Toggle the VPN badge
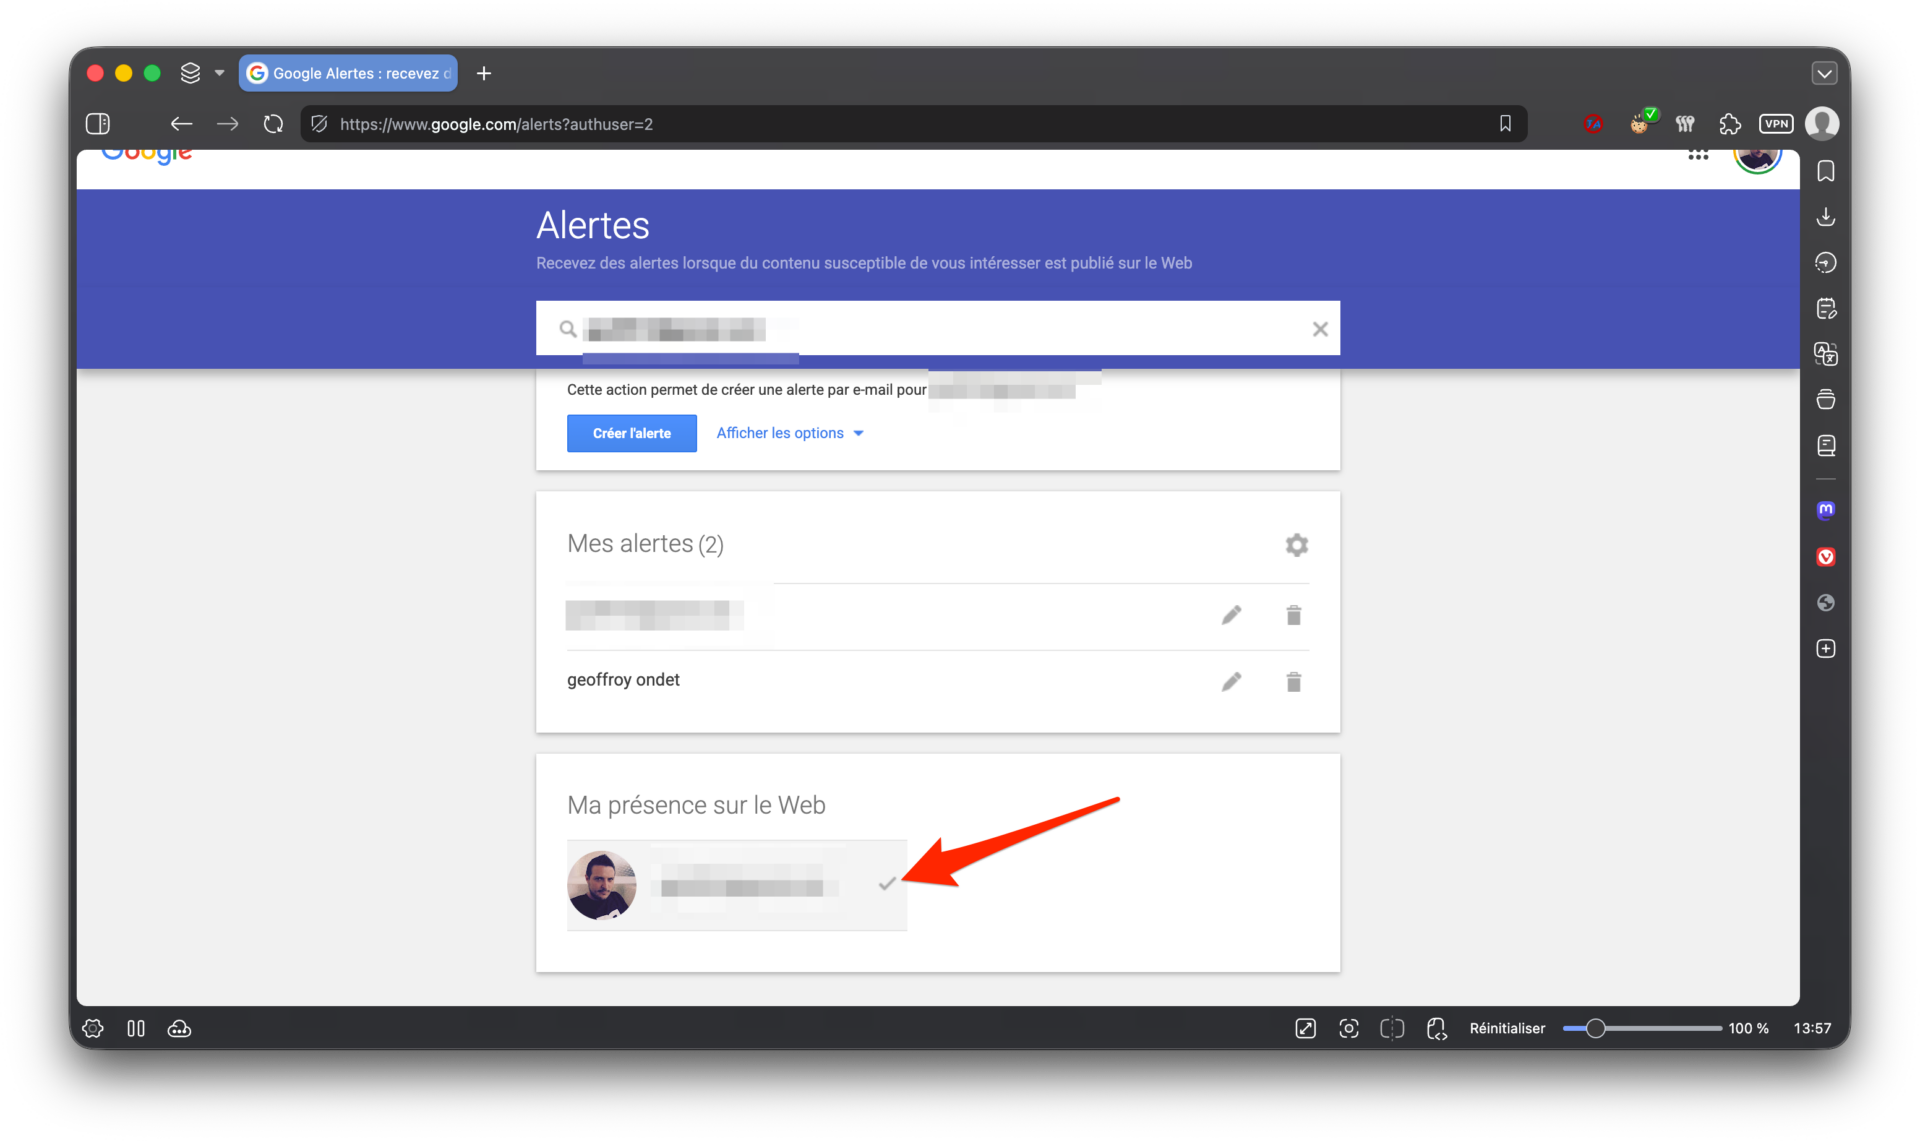 click(x=1776, y=124)
